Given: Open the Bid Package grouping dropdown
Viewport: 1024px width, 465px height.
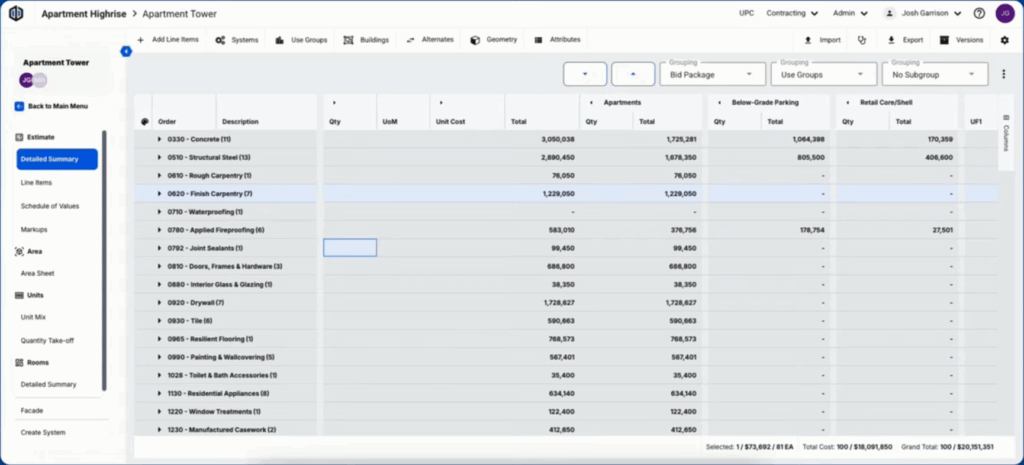Looking at the screenshot, I should click(x=711, y=74).
